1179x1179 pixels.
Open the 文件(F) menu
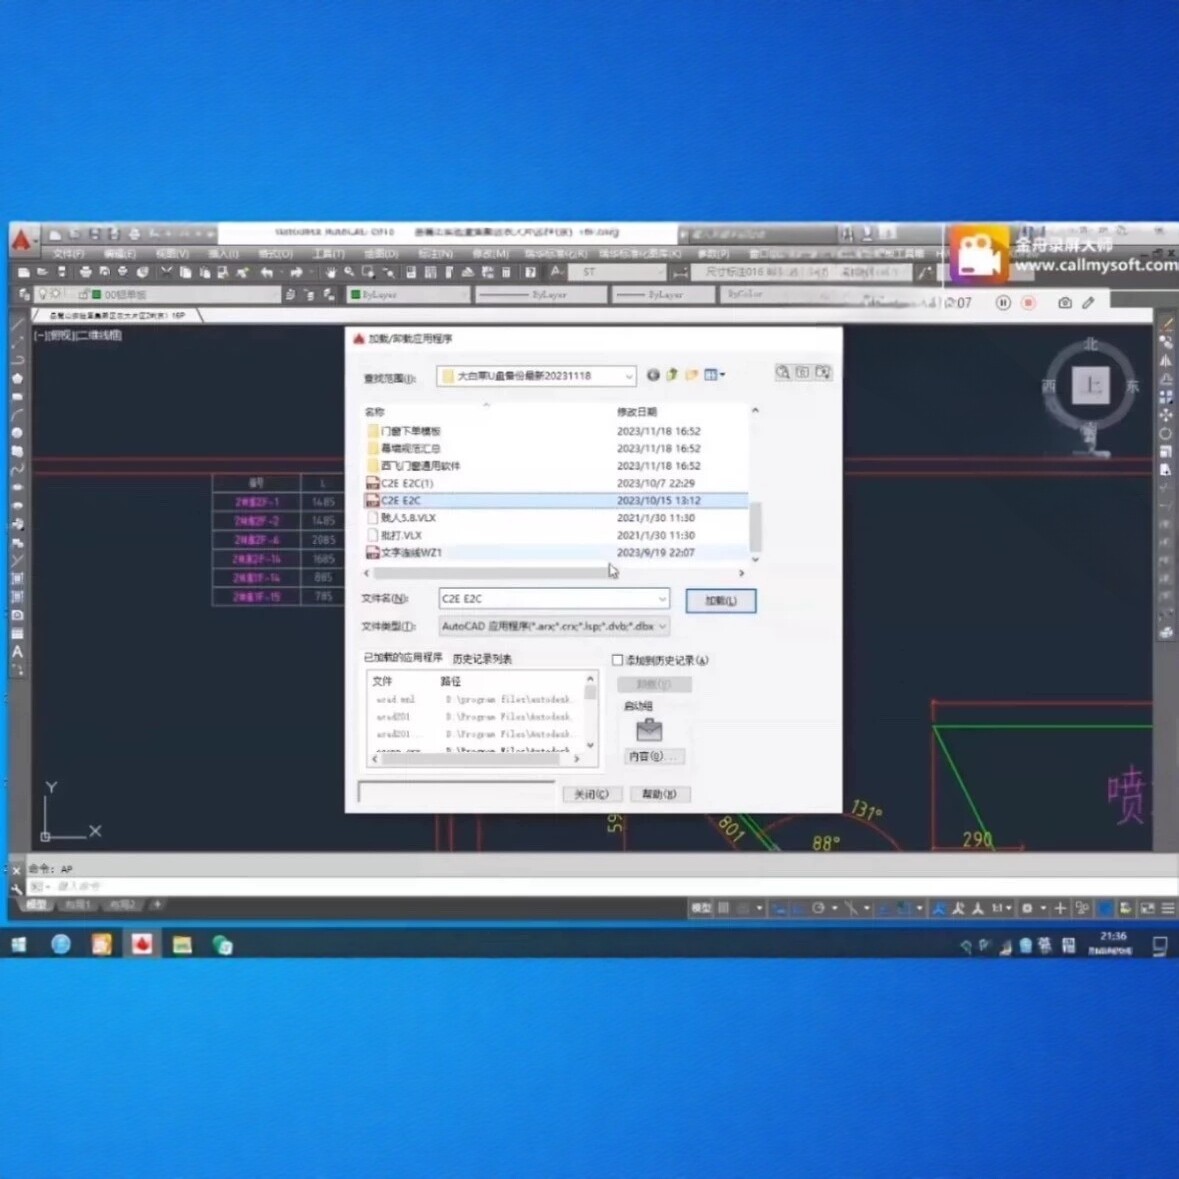pos(68,253)
